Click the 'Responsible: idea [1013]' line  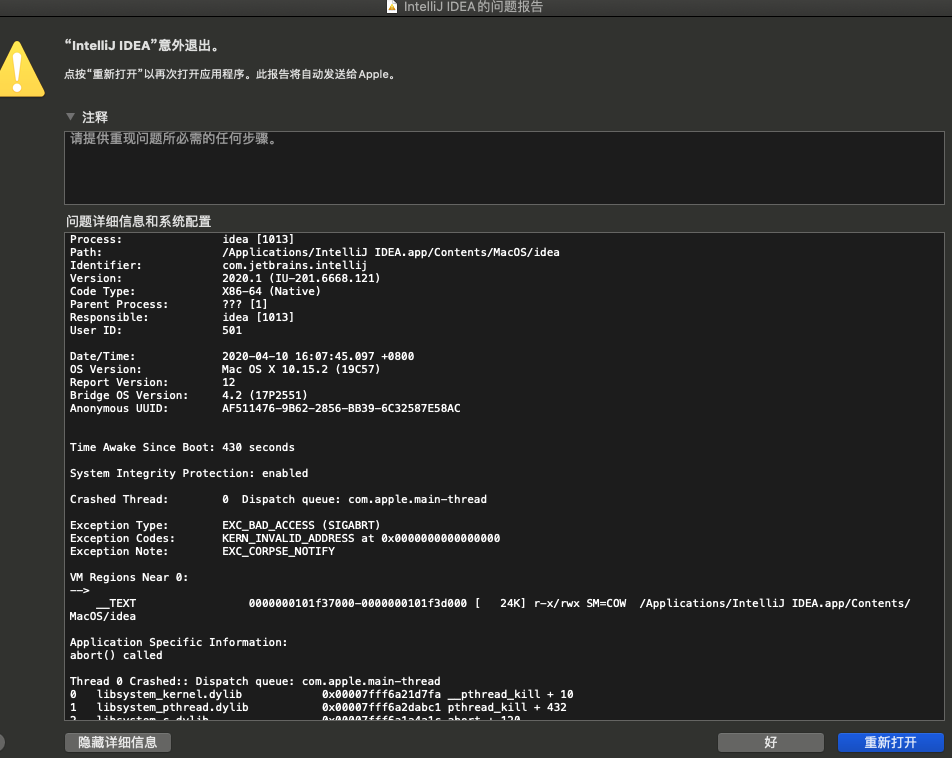pos(182,317)
